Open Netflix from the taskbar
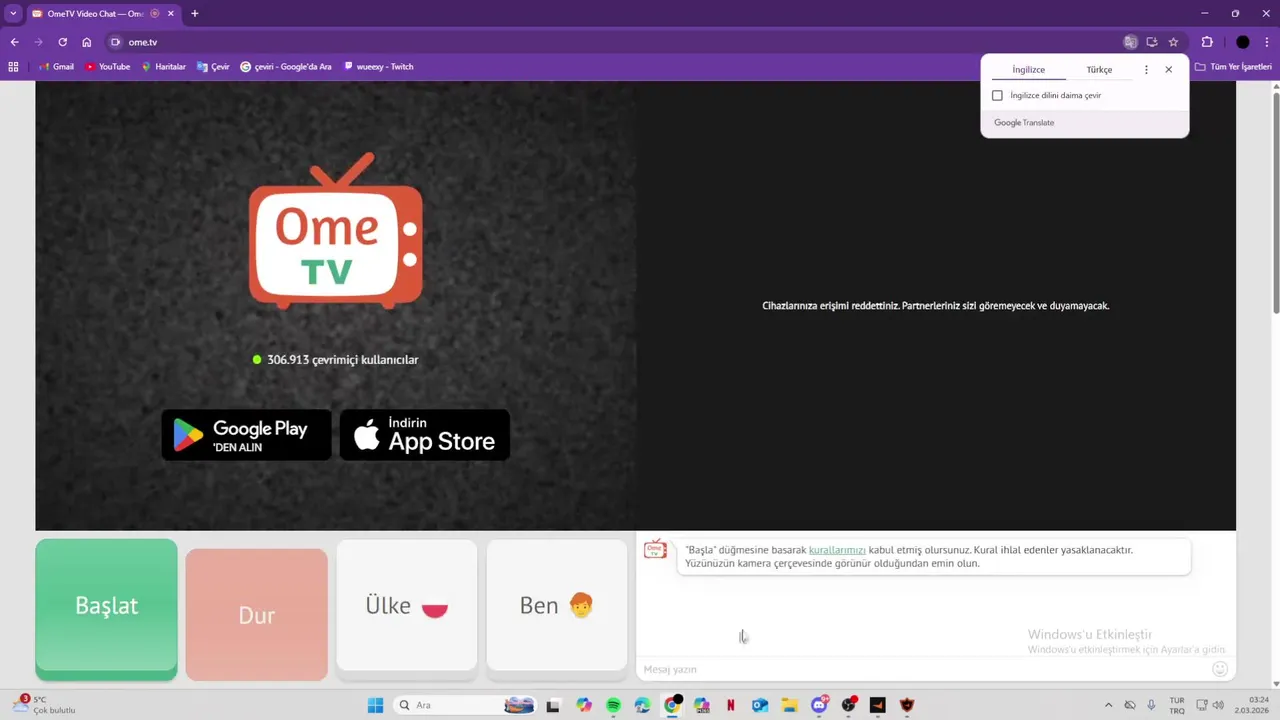 [731, 705]
